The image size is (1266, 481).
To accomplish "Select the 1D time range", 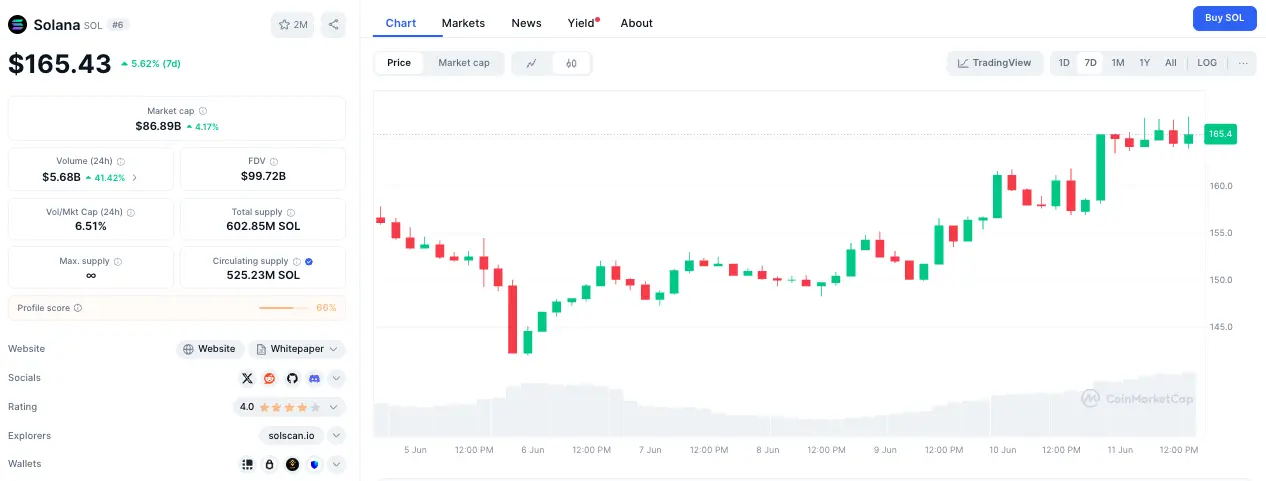I will pos(1064,63).
